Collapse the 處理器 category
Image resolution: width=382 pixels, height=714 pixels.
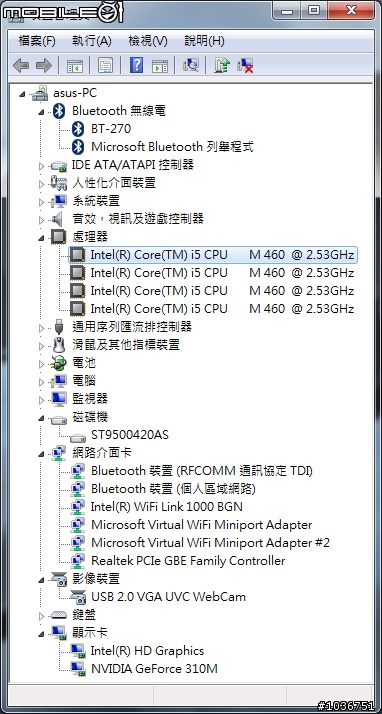coord(41,238)
